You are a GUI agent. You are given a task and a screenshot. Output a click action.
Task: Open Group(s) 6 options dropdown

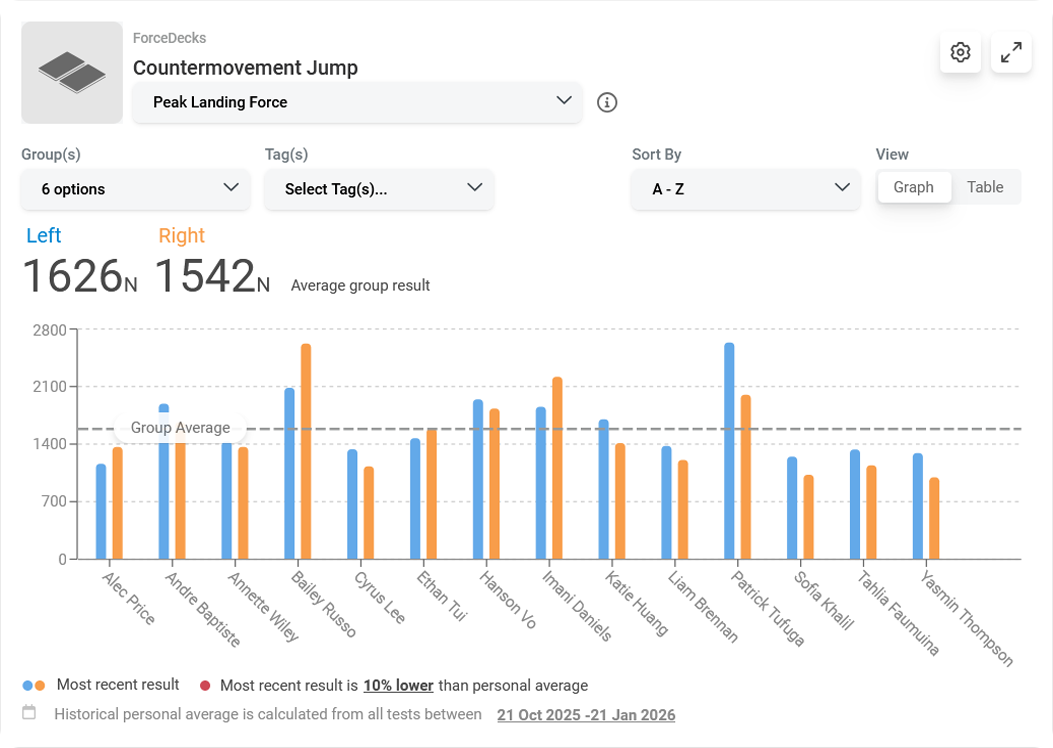point(136,189)
